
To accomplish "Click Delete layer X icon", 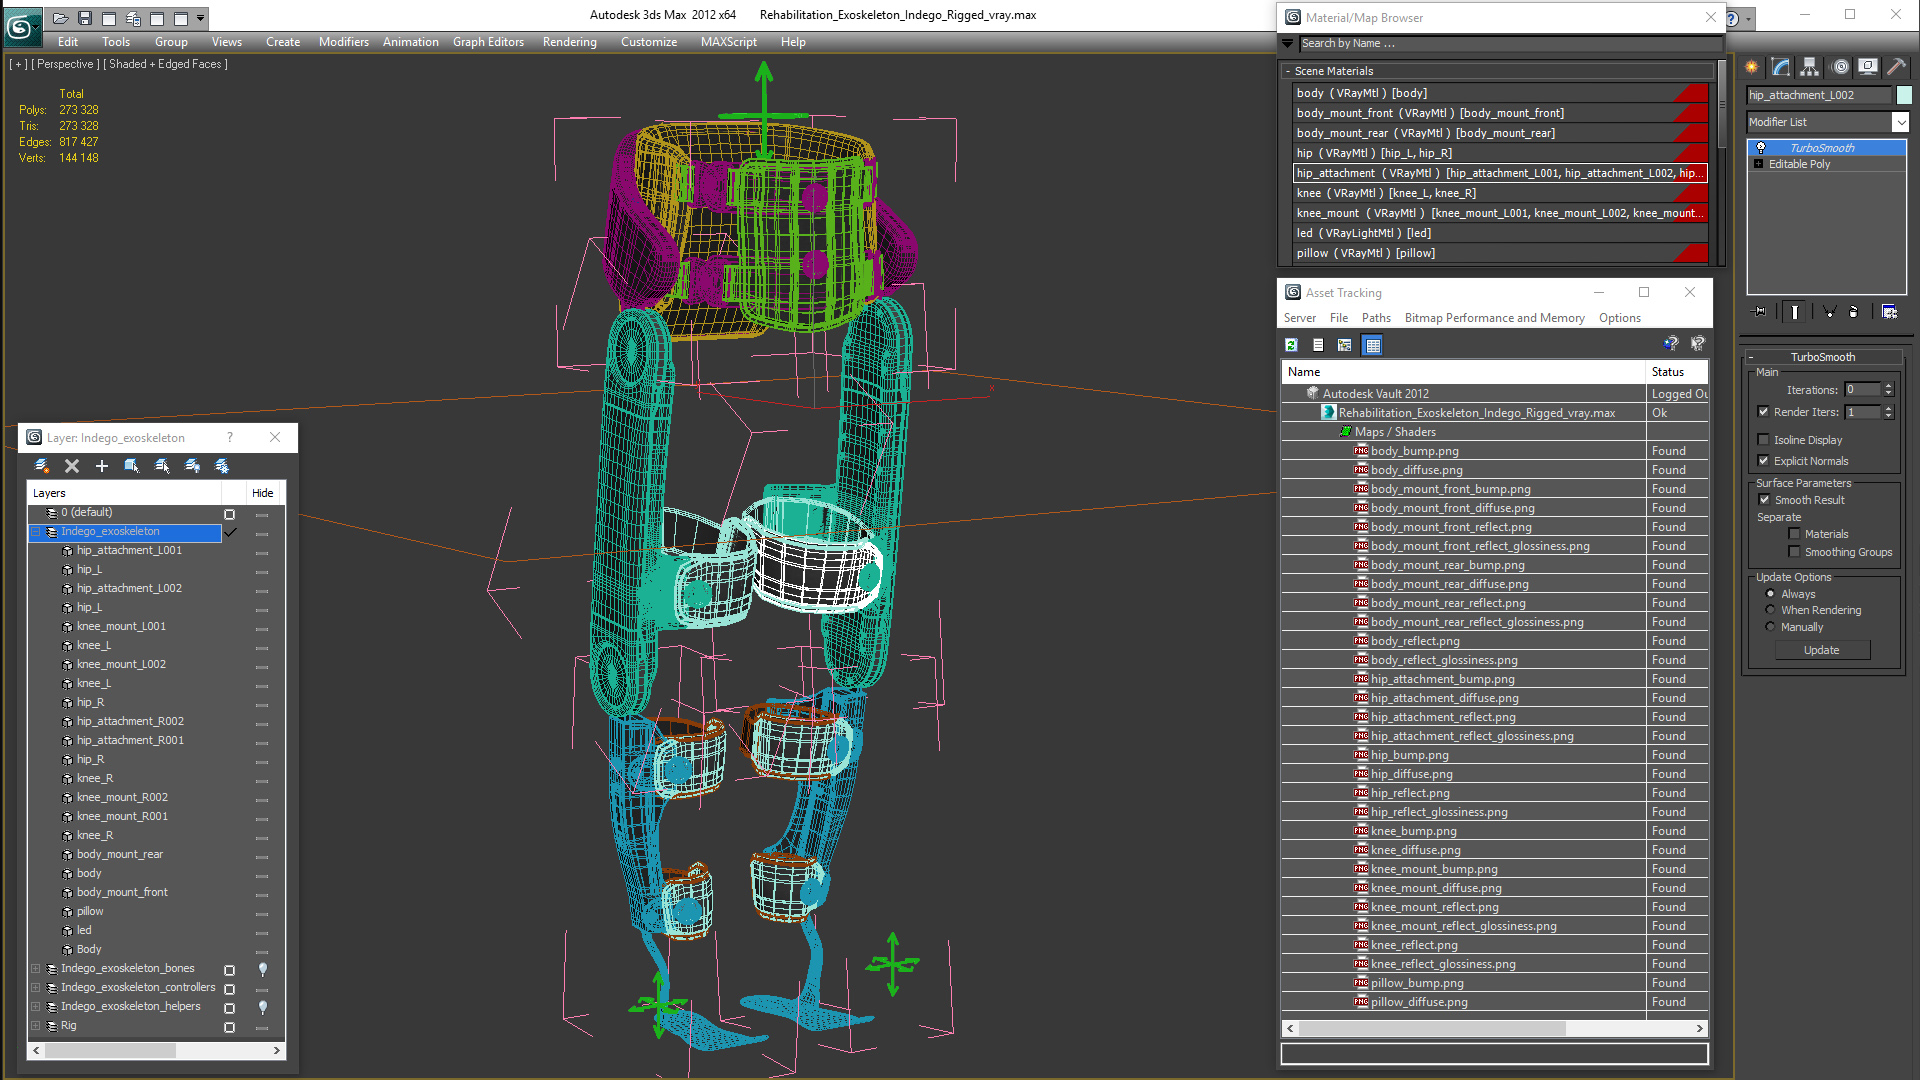I will 72,466.
